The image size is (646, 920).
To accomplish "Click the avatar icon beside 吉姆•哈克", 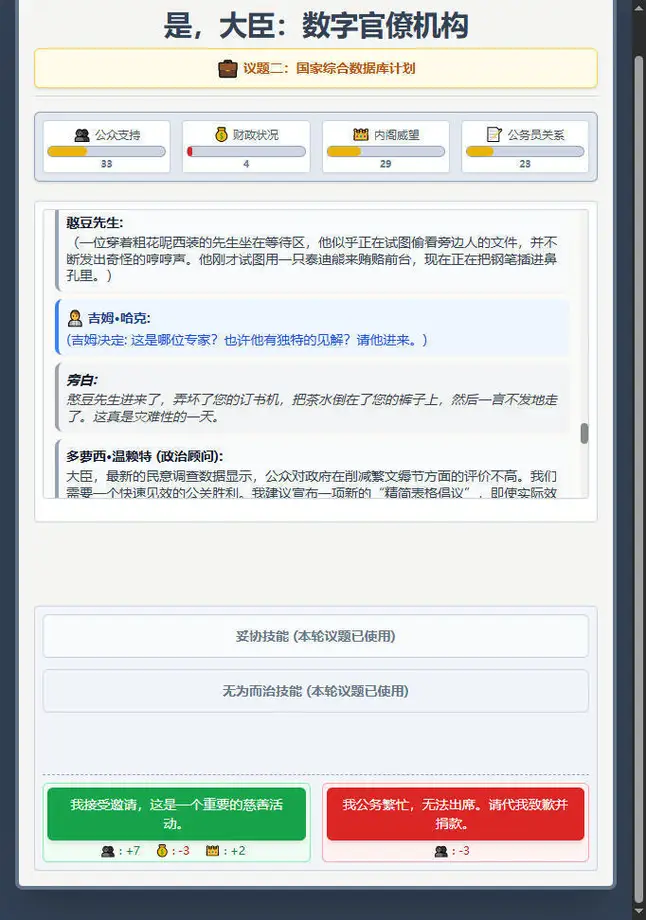I will point(75,318).
